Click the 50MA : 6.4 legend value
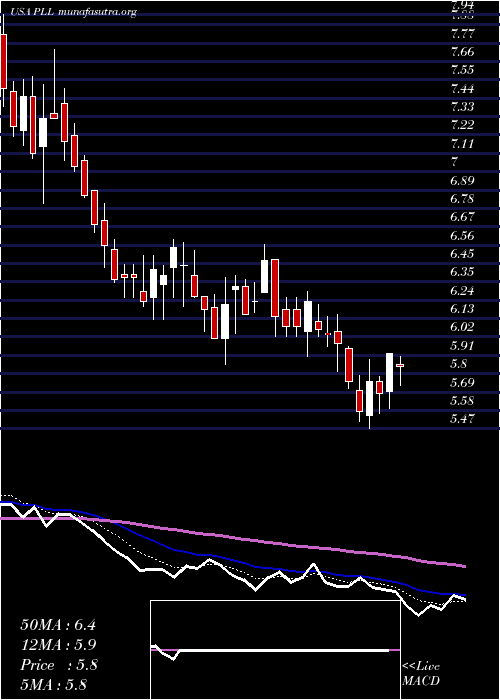The width and height of the screenshot is (500, 700). click(x=58, y=625)
